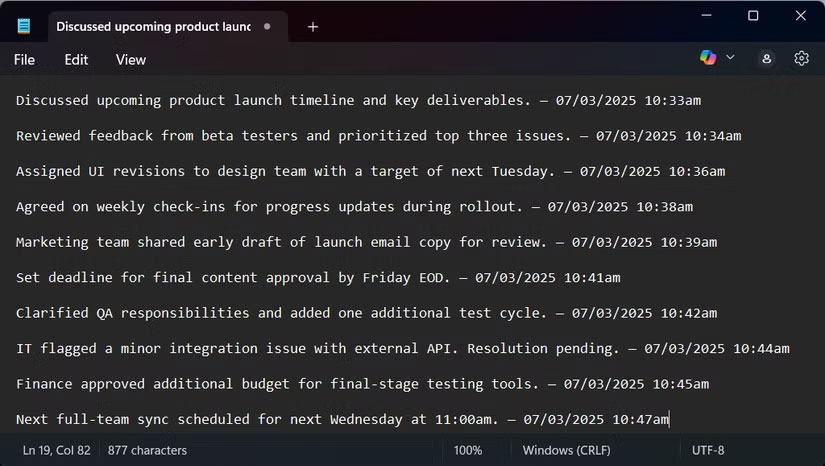Viewport: 825px width, 466px height.
Task: Select the "Discussed upcoming product launch" tab
Action: tap(152, 27)
